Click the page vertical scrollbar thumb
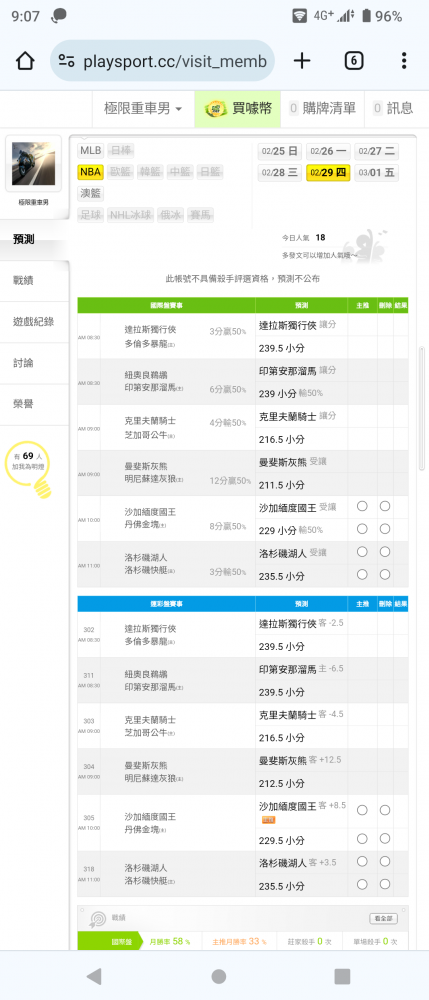The width and height of the screenshot is (429, 1000). (421, 408)
